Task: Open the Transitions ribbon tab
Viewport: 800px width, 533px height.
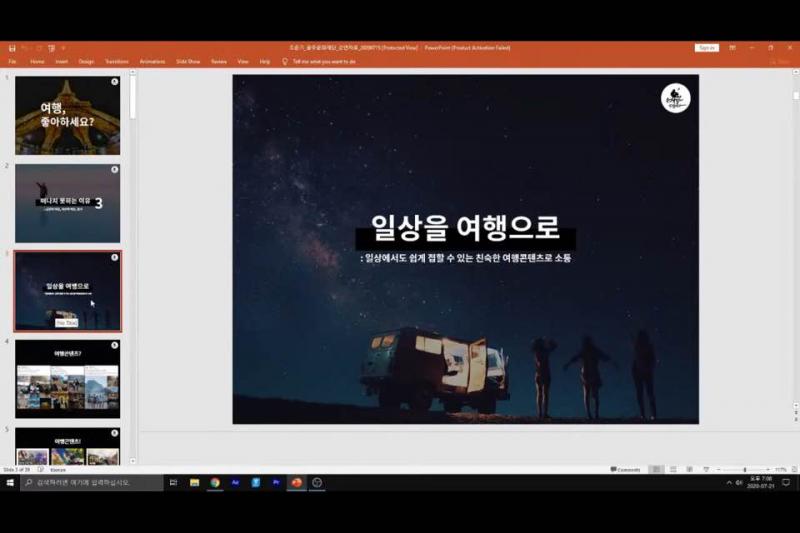Action: [117, 61]
